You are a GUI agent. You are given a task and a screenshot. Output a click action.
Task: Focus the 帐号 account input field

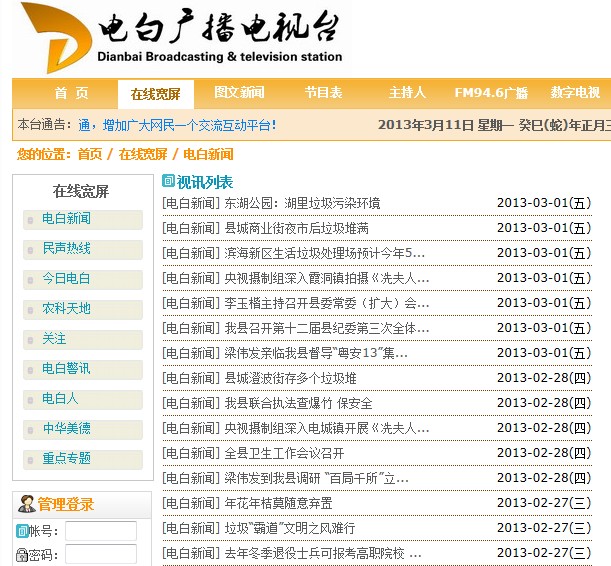coord(100,531)
